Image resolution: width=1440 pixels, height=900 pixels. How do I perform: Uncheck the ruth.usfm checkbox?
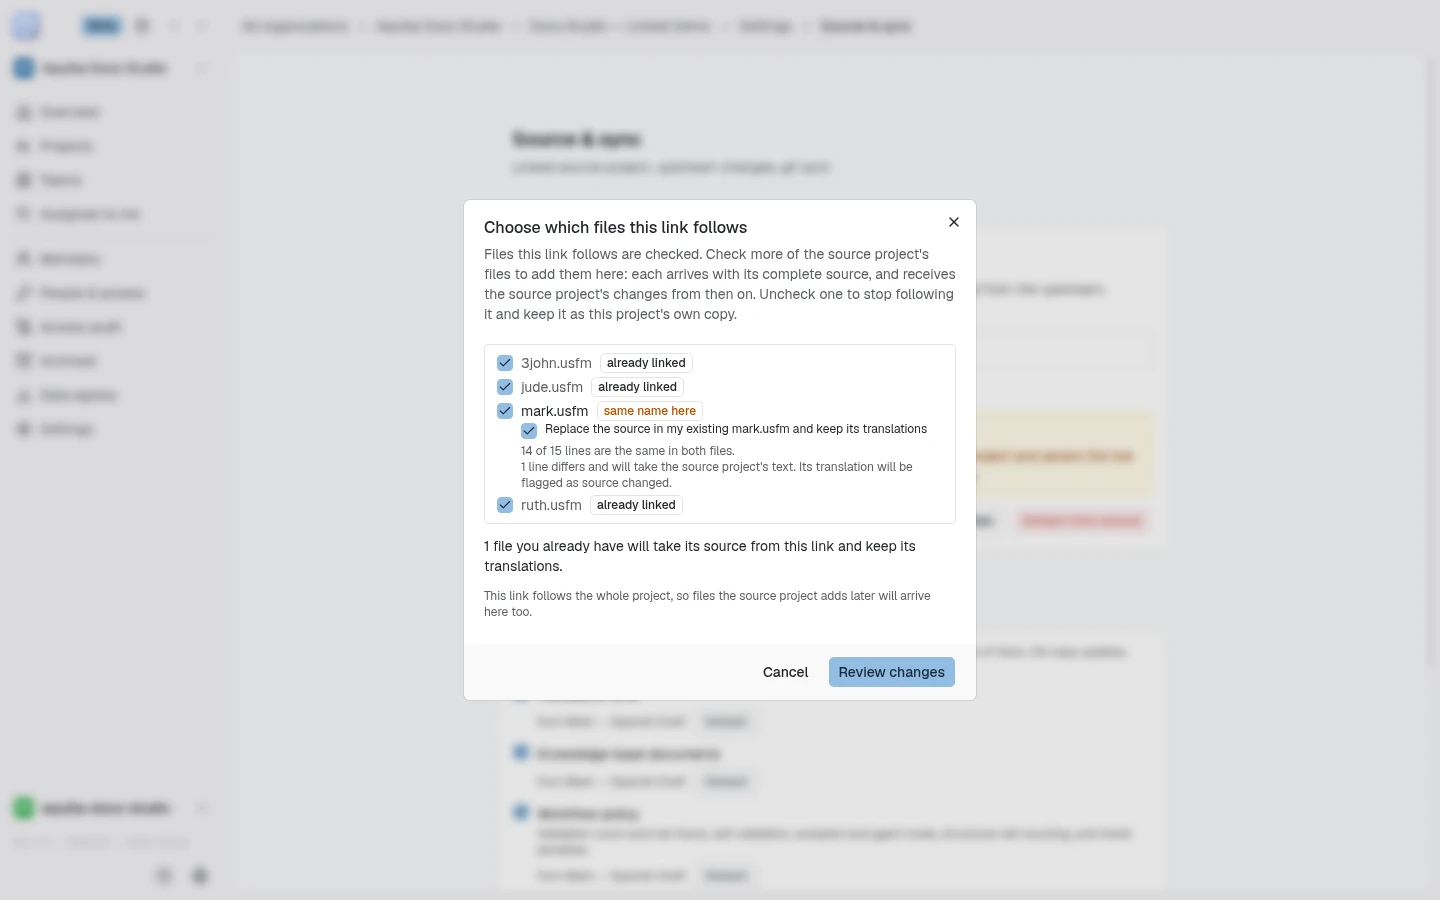505,505
